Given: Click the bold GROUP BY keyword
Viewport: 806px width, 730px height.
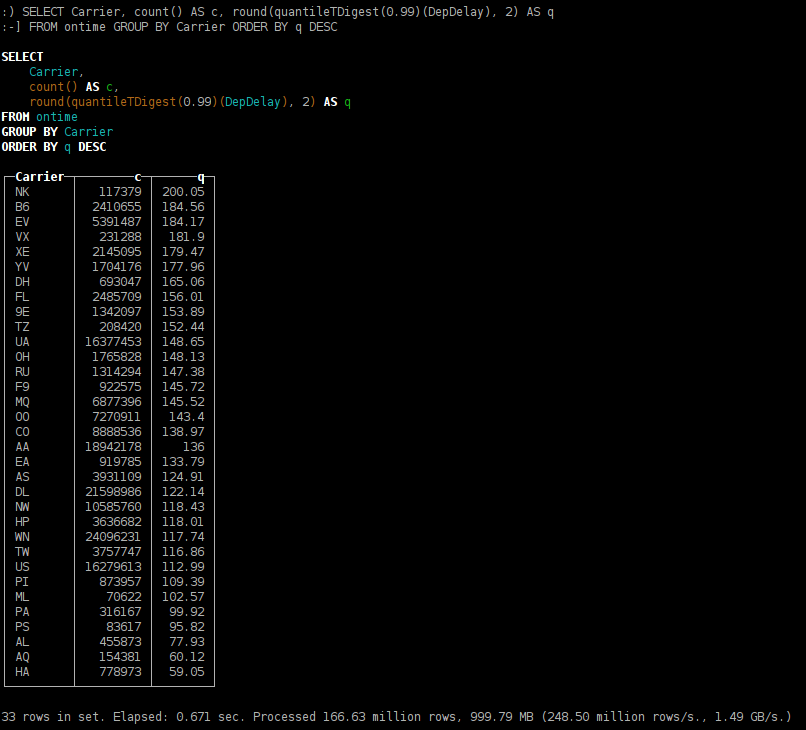Looking at the screenshot, I should 29,132.
